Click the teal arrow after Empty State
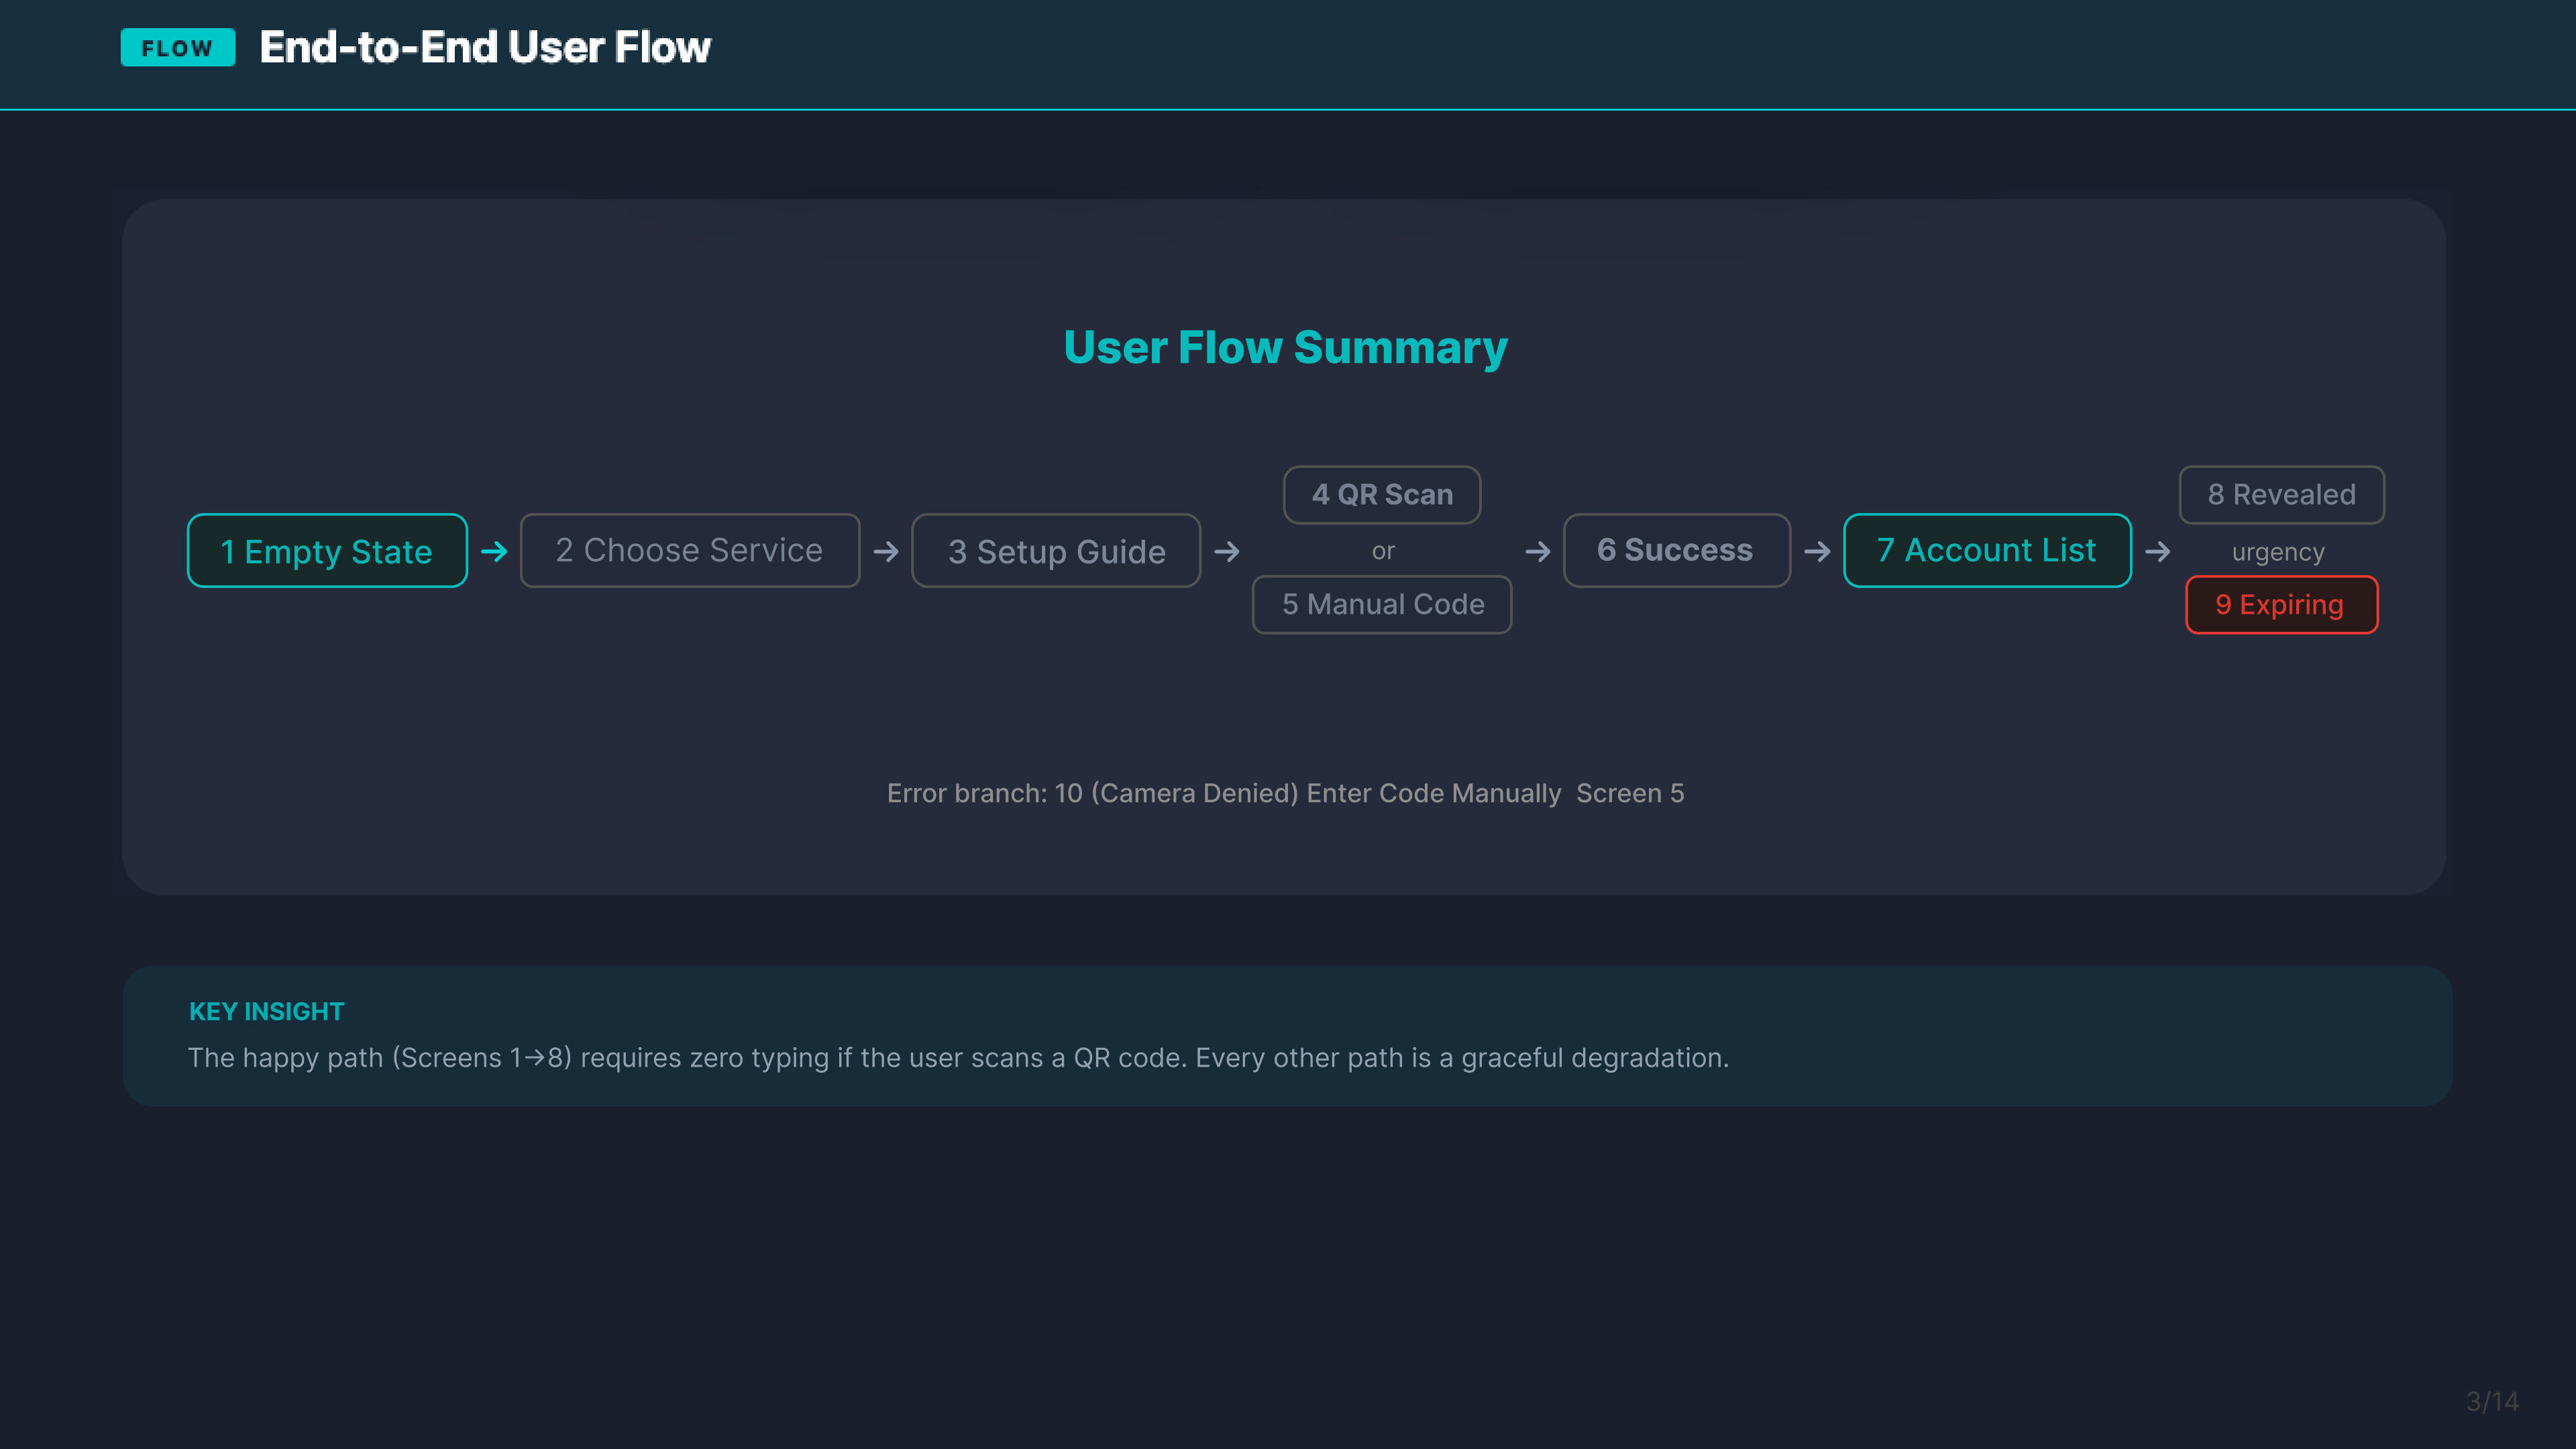2576x1449 pixels. pyautogui.click(x=494, y=551)
